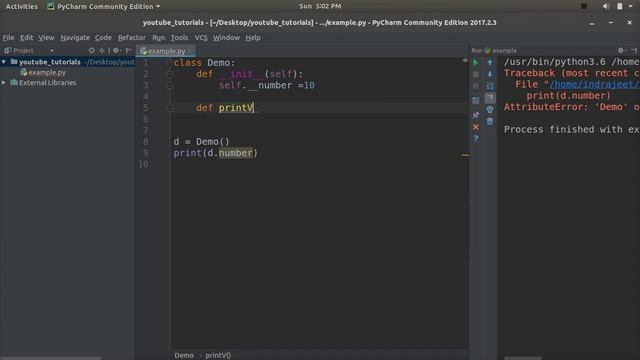Open the Project view dropdown
The width and height of the screenshot is (640, 360).
click(x=52, y=51)
